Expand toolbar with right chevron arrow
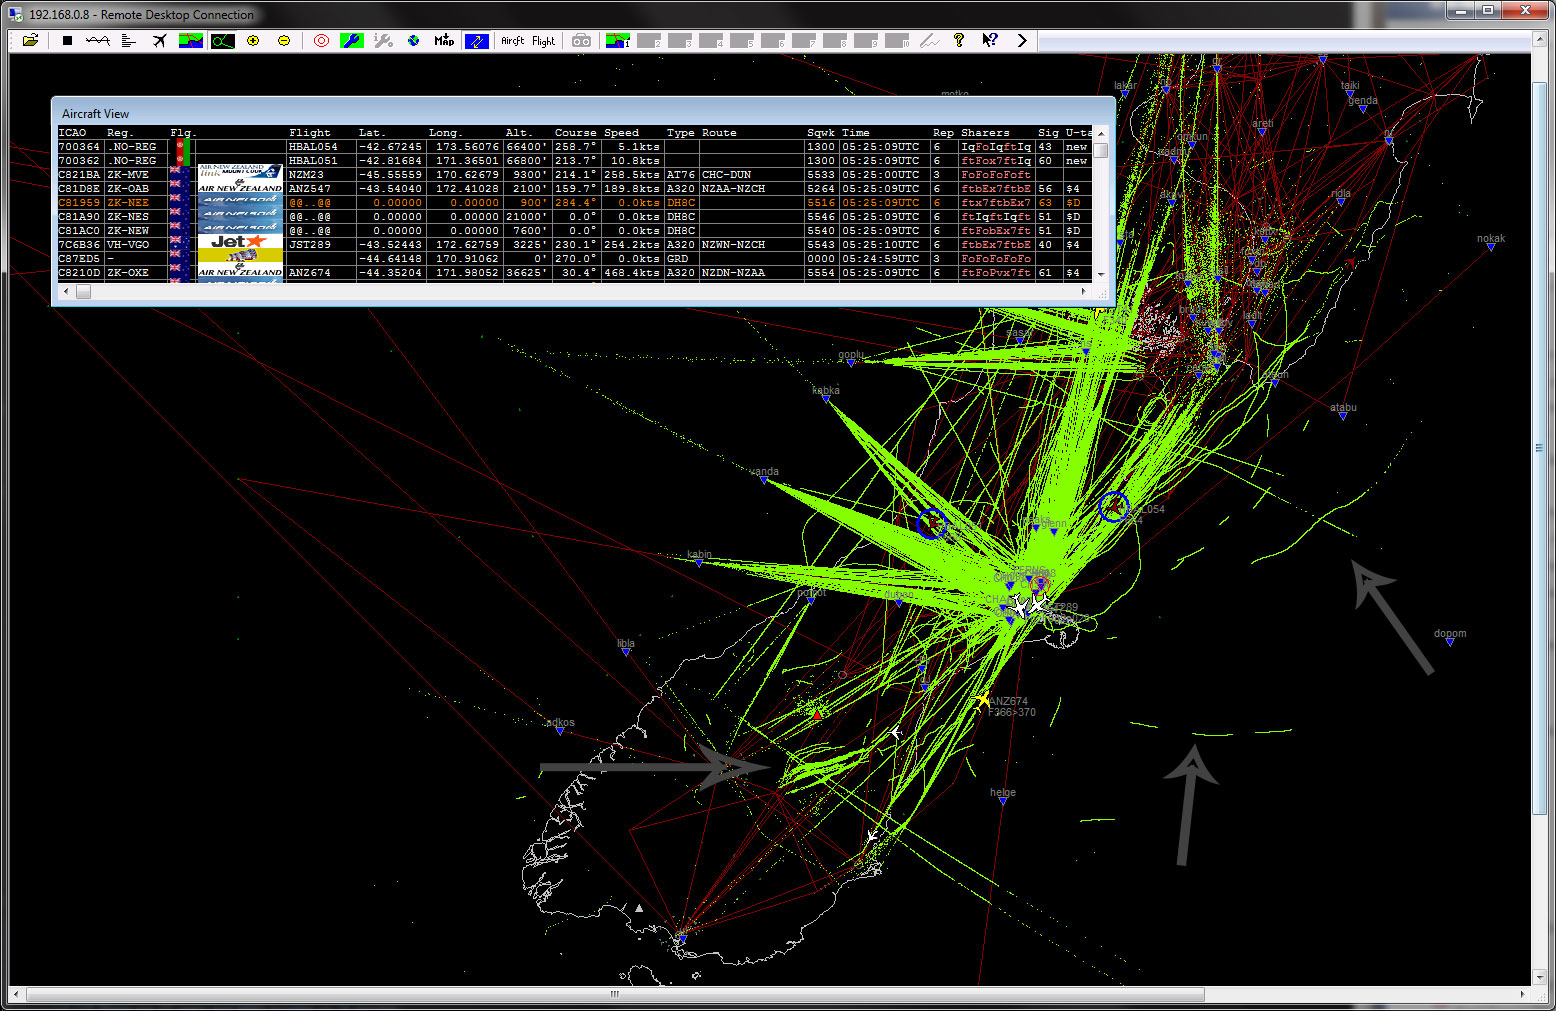The height and width of the screenshot is (1011, 1556). (1021, 40)
